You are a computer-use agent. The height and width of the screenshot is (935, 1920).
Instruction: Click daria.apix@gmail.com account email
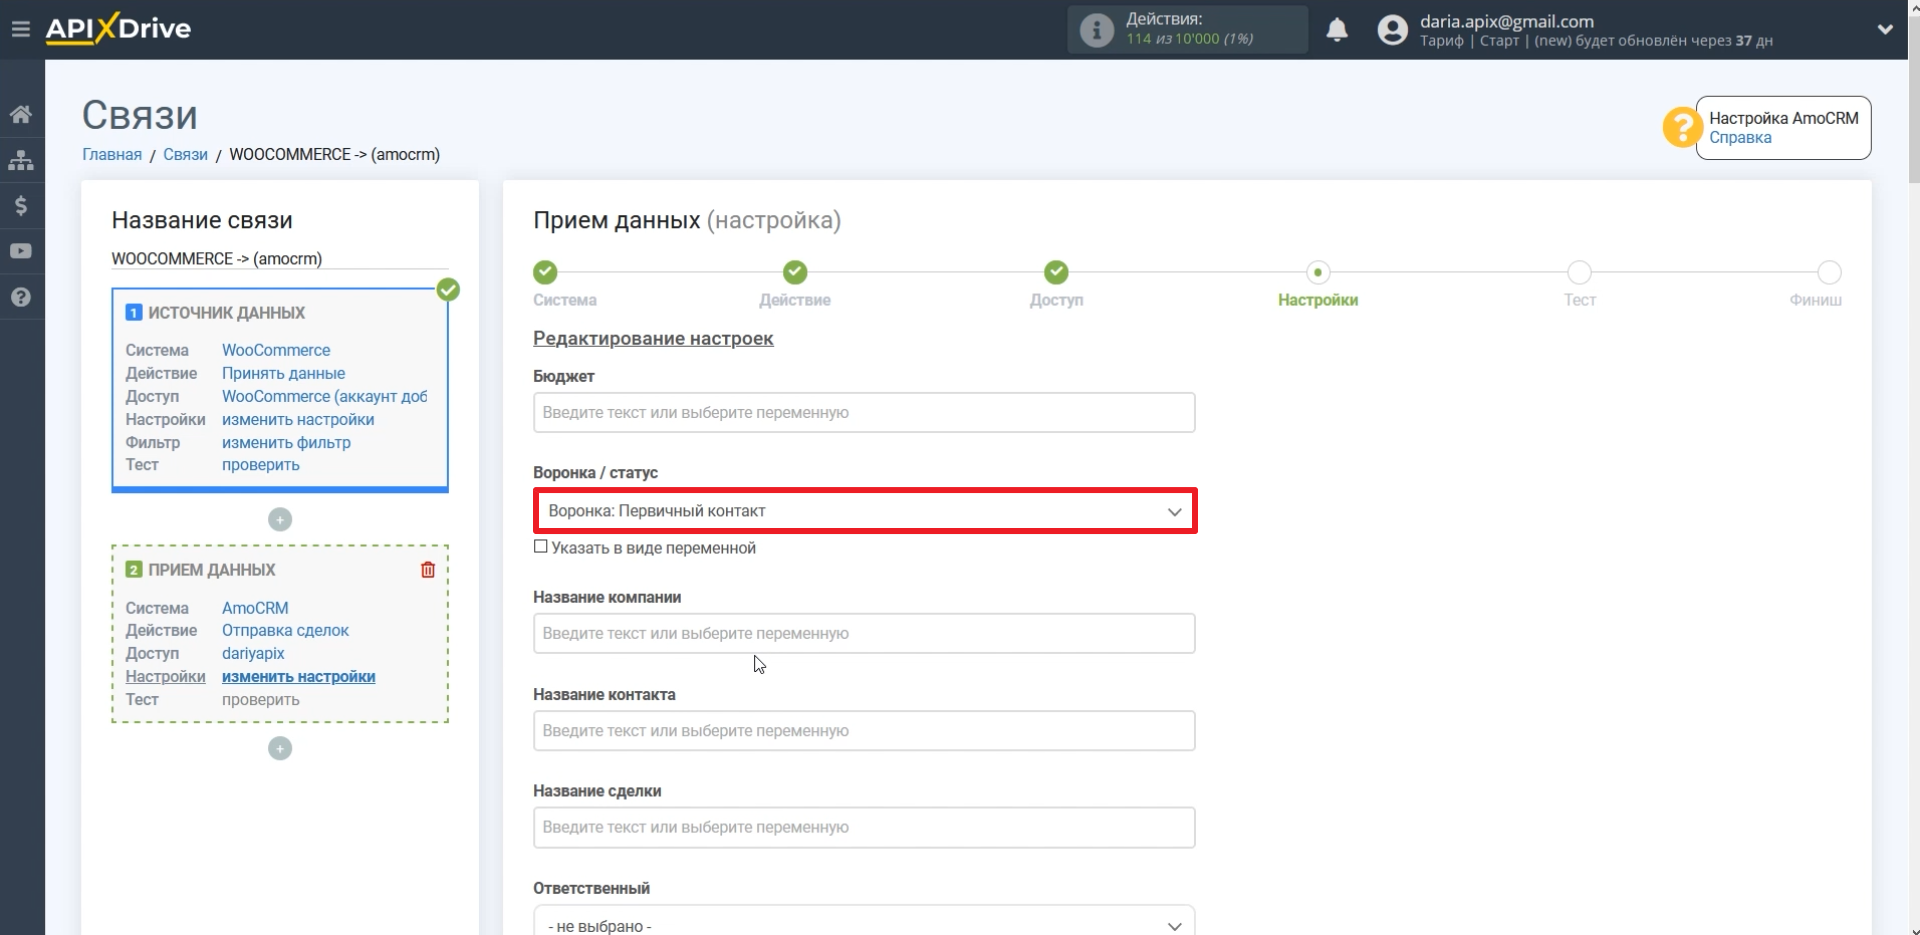(x=1507, y=21)
